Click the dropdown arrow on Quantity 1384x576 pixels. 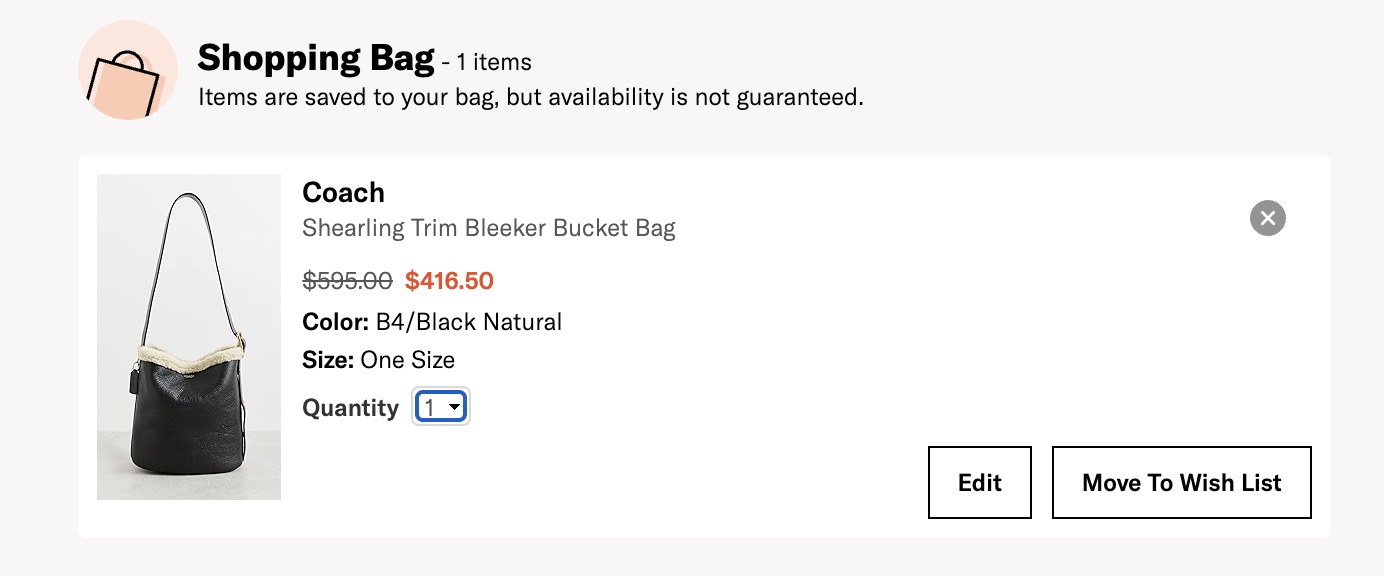pos(455,406)
